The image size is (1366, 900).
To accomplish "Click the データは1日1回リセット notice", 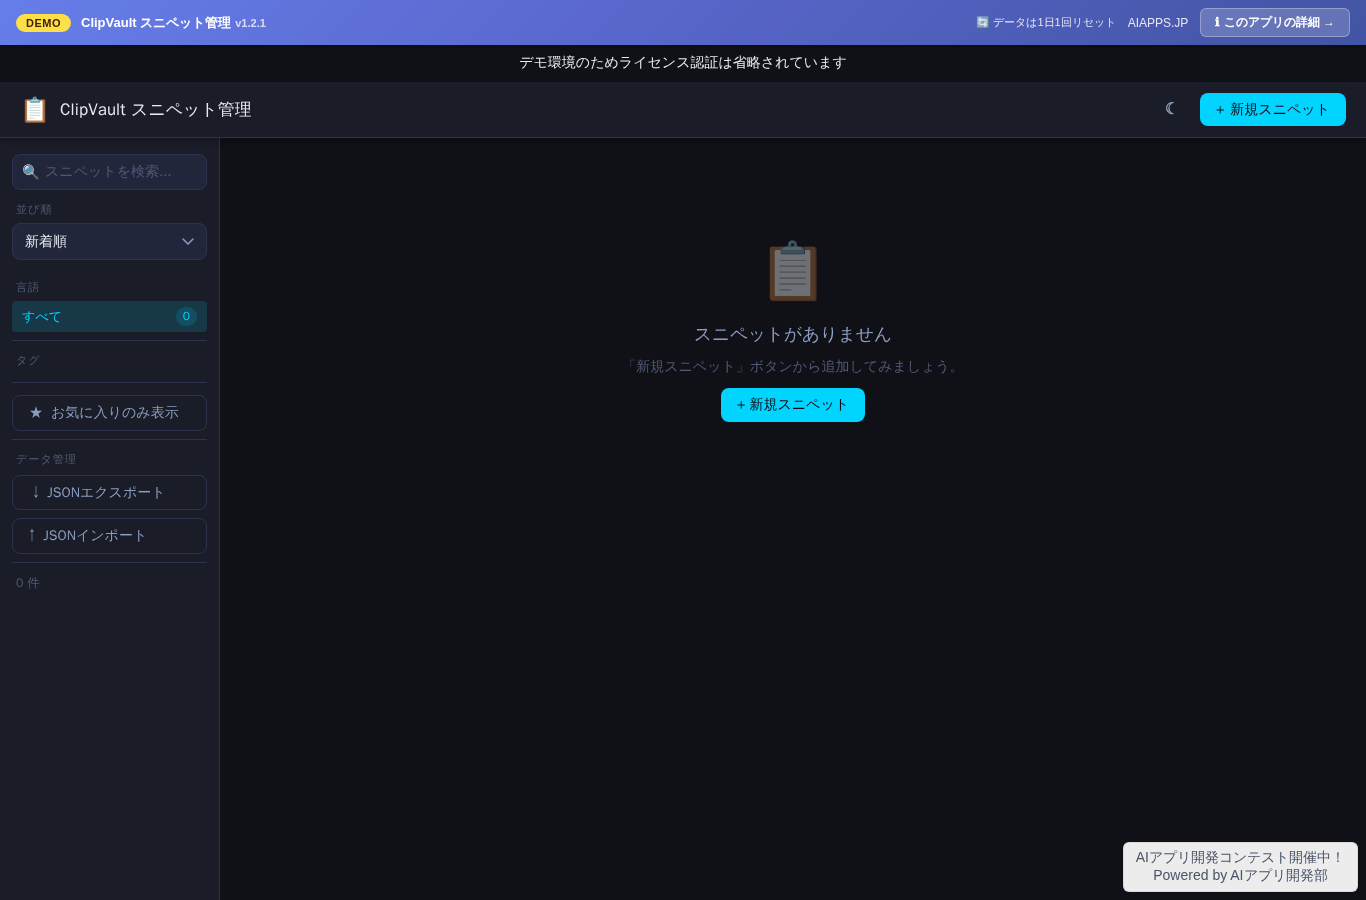I will click(x=1045, y=23).
